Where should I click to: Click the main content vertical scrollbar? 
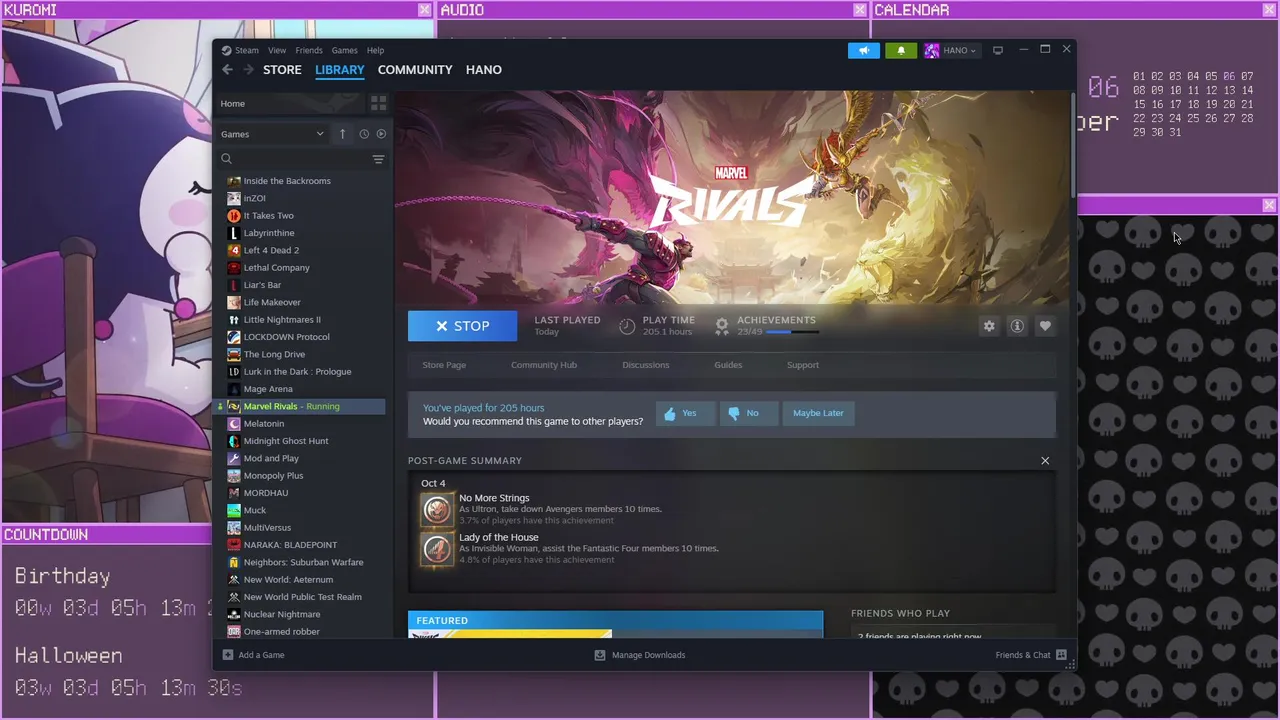pyautogui.click(x=1073, y=145)
